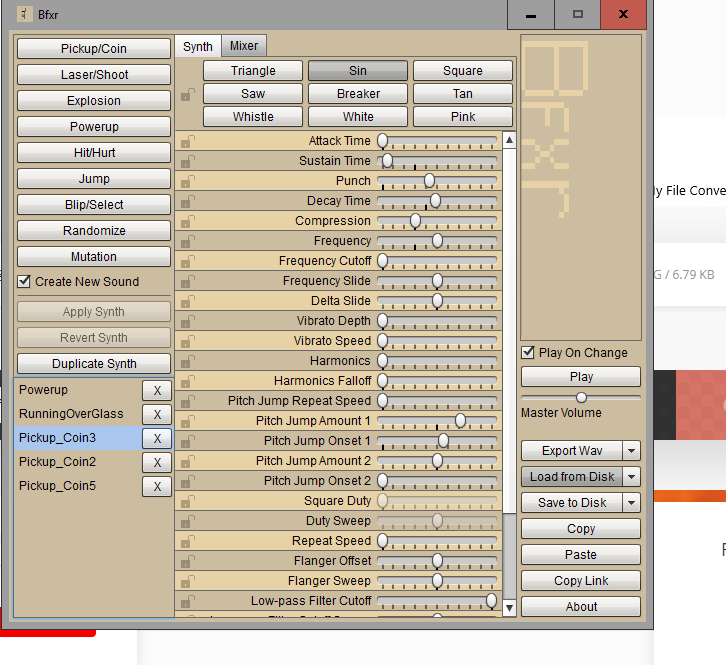Click lock icon beside Frequency slider

[x=187, y=242]
